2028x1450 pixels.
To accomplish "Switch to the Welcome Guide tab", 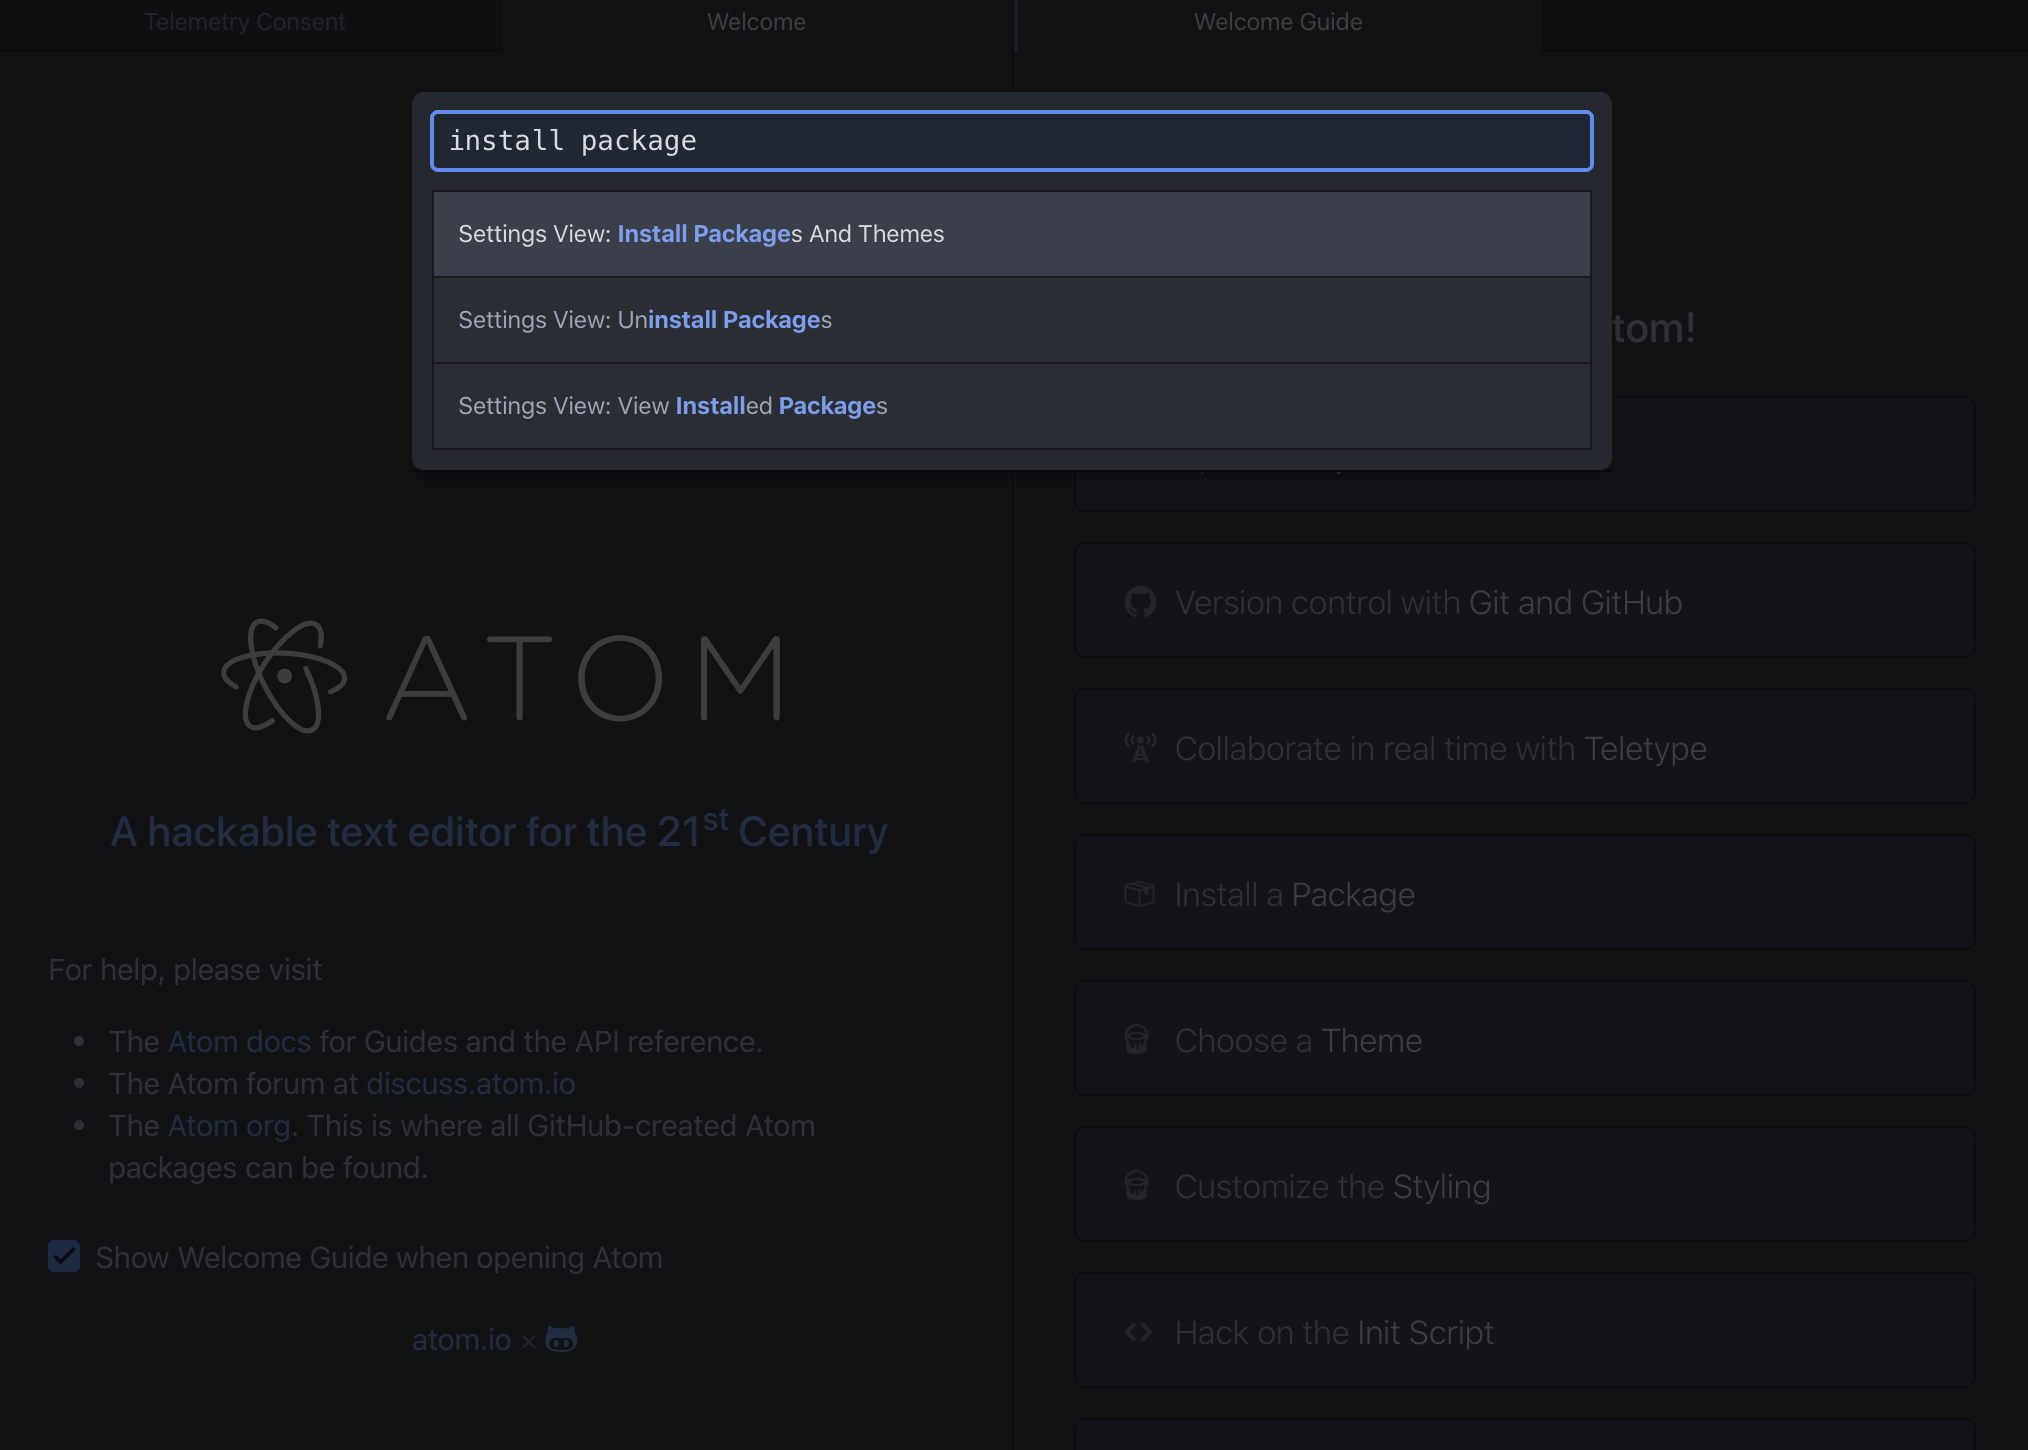I will (1278, 22).
